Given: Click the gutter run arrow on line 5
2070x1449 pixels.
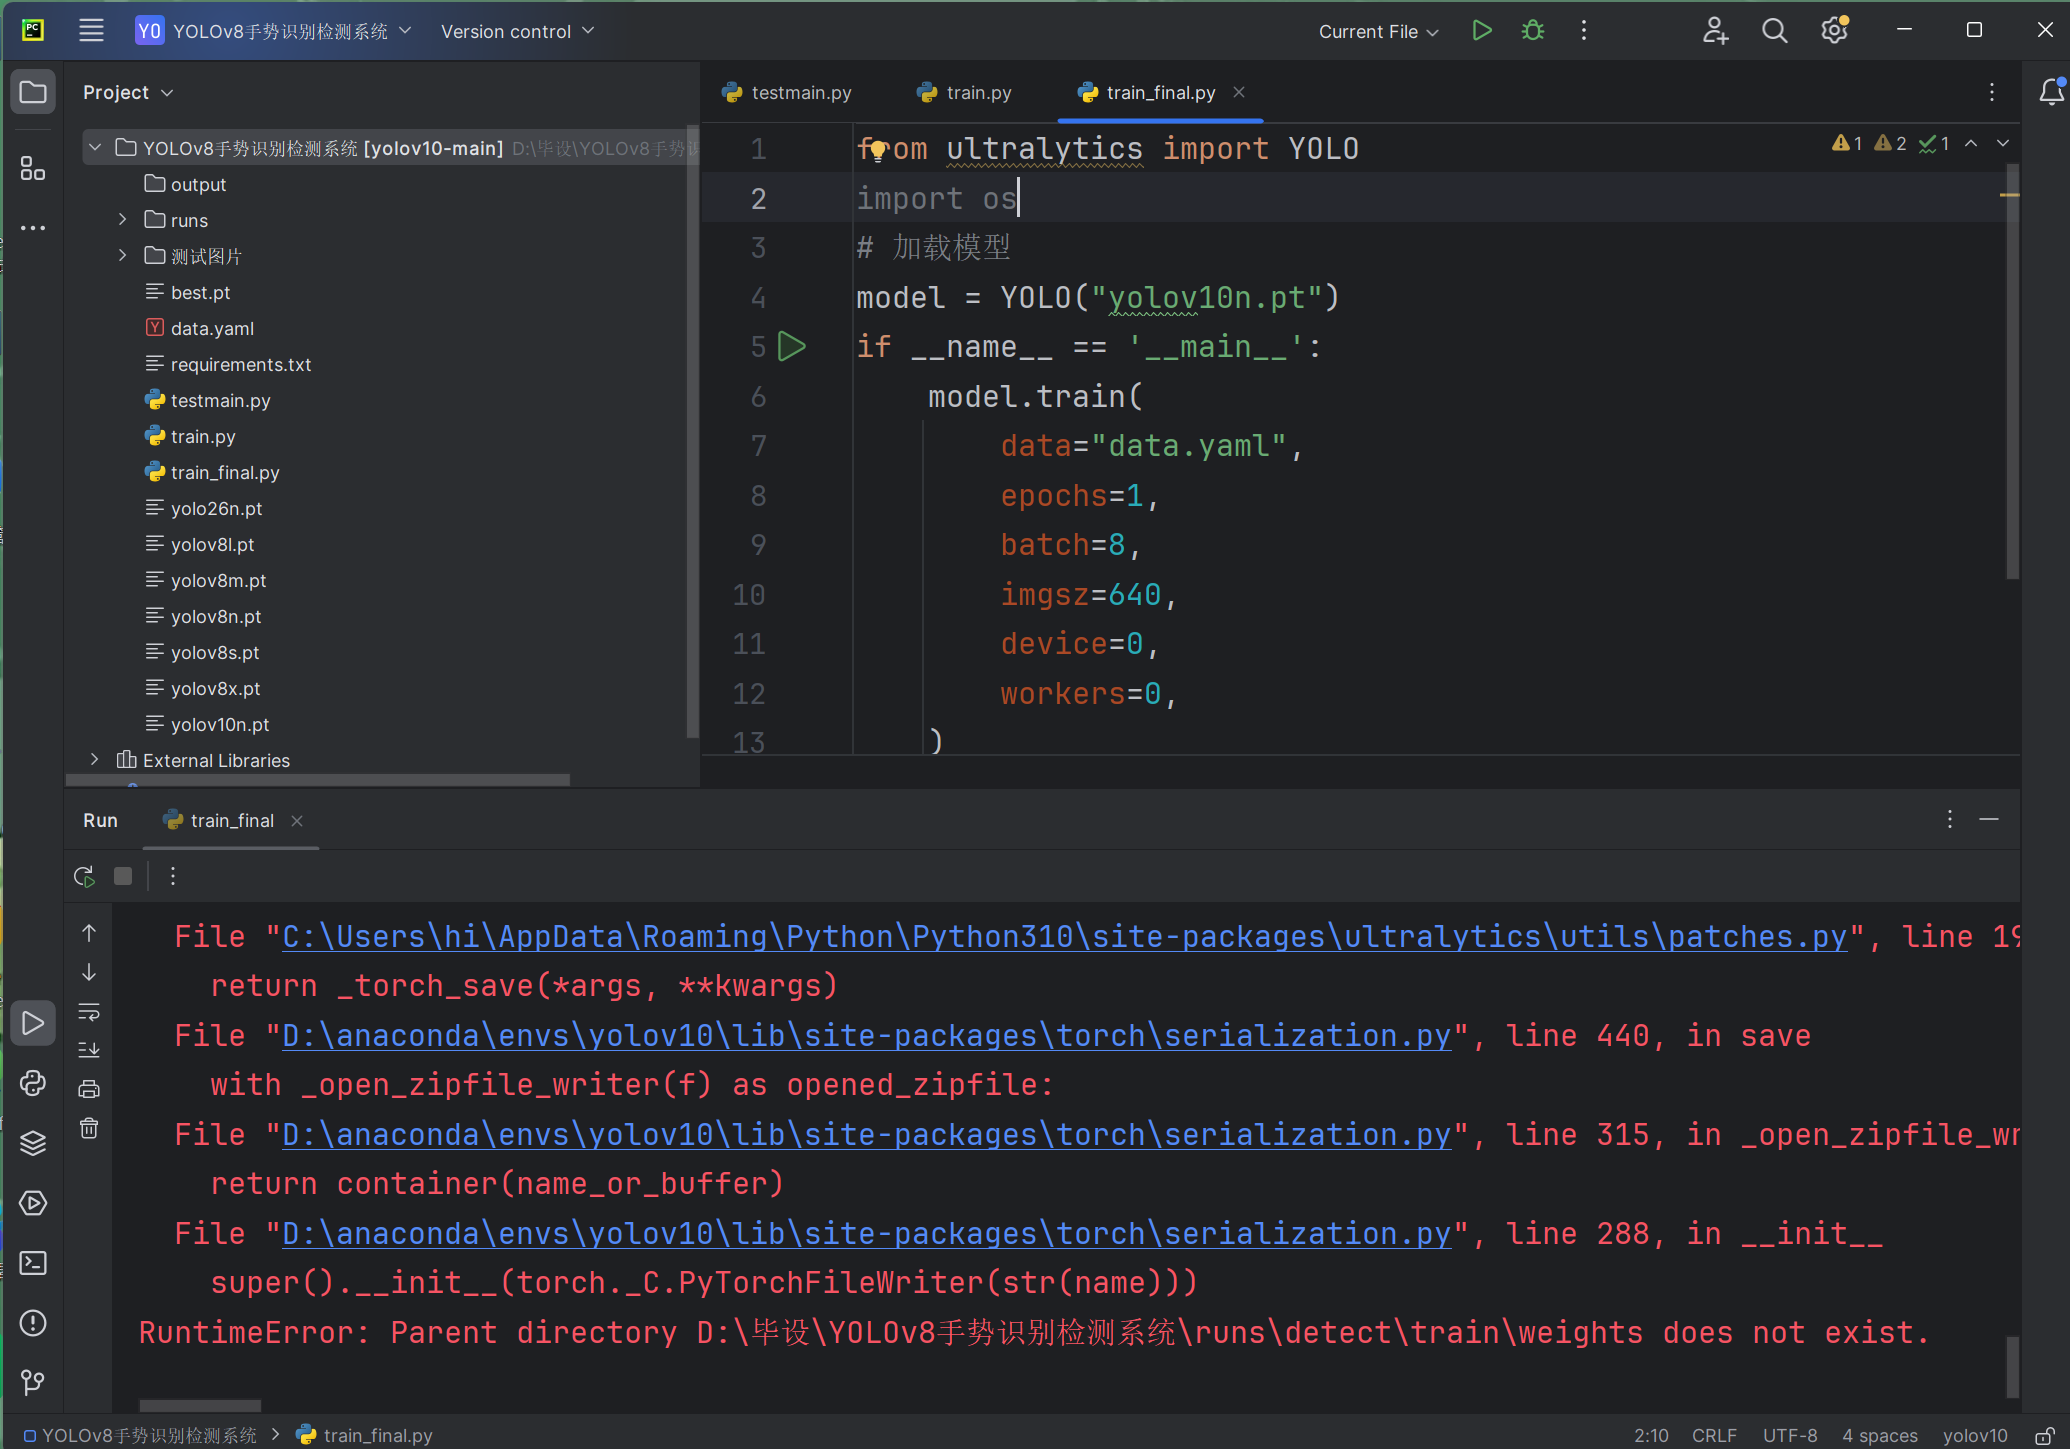Looking at the screenshot, I should coord(792,346).
